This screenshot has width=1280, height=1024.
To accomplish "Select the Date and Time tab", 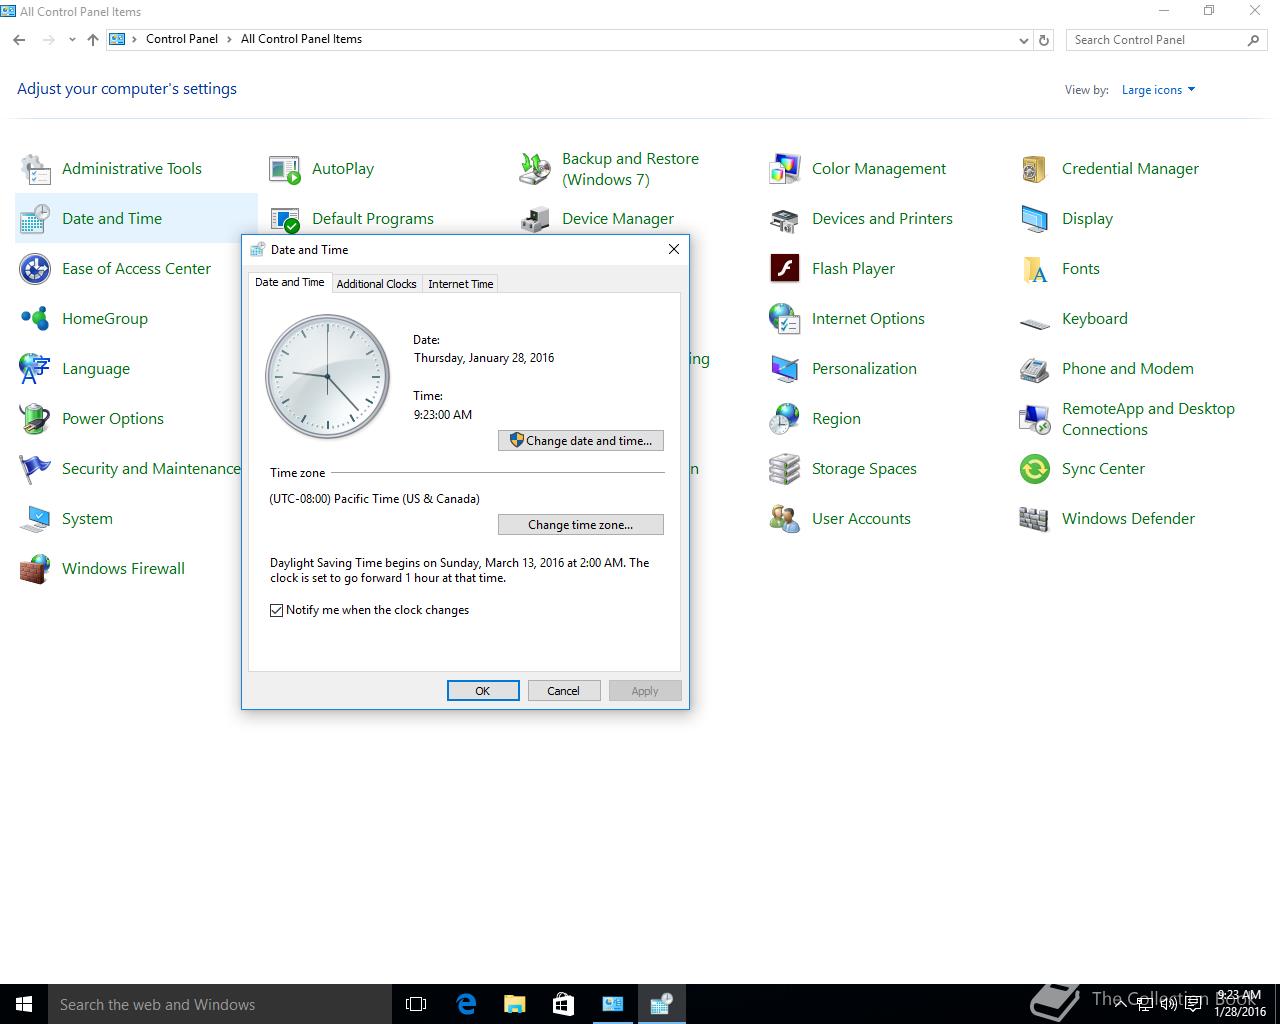I will (x=290, y=282).
